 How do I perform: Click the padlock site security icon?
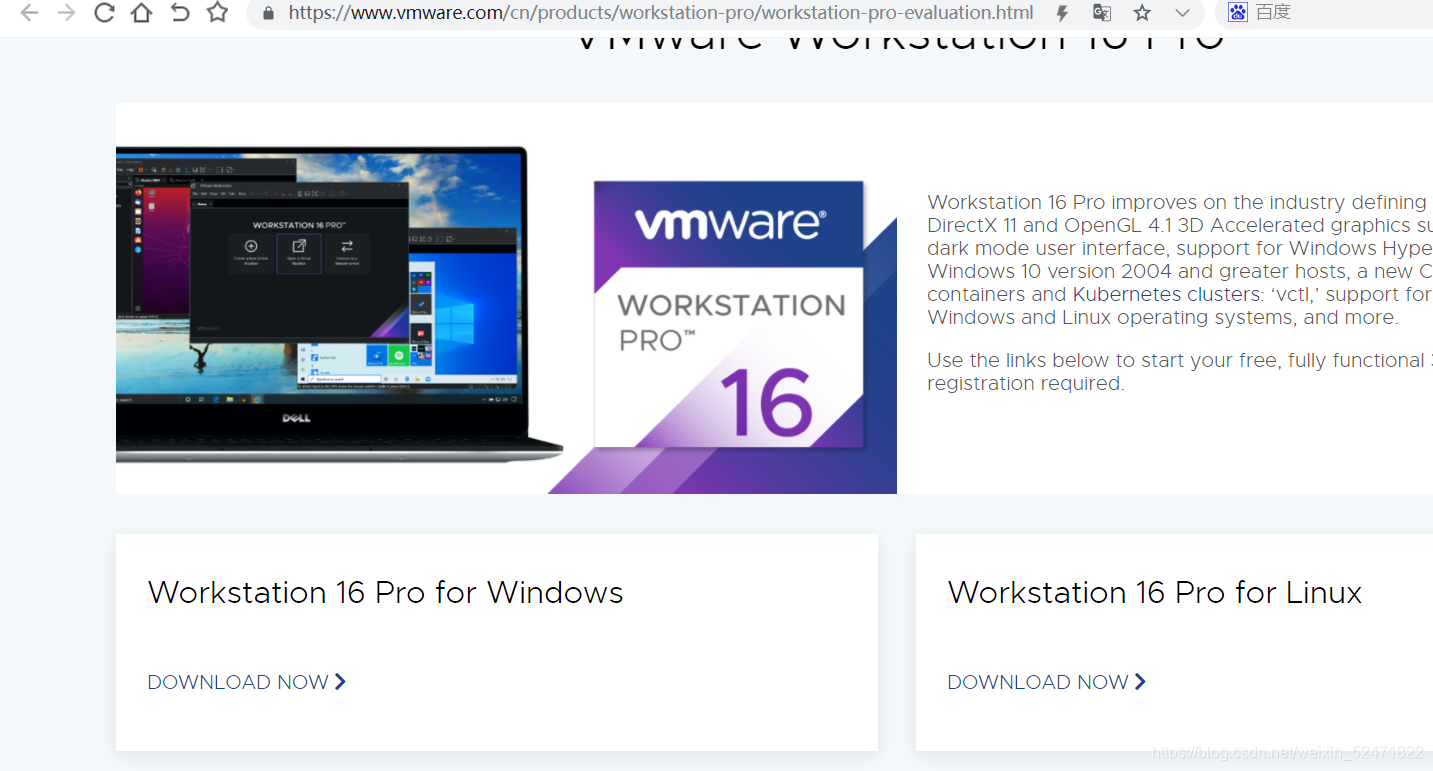(x=268, y=13)
